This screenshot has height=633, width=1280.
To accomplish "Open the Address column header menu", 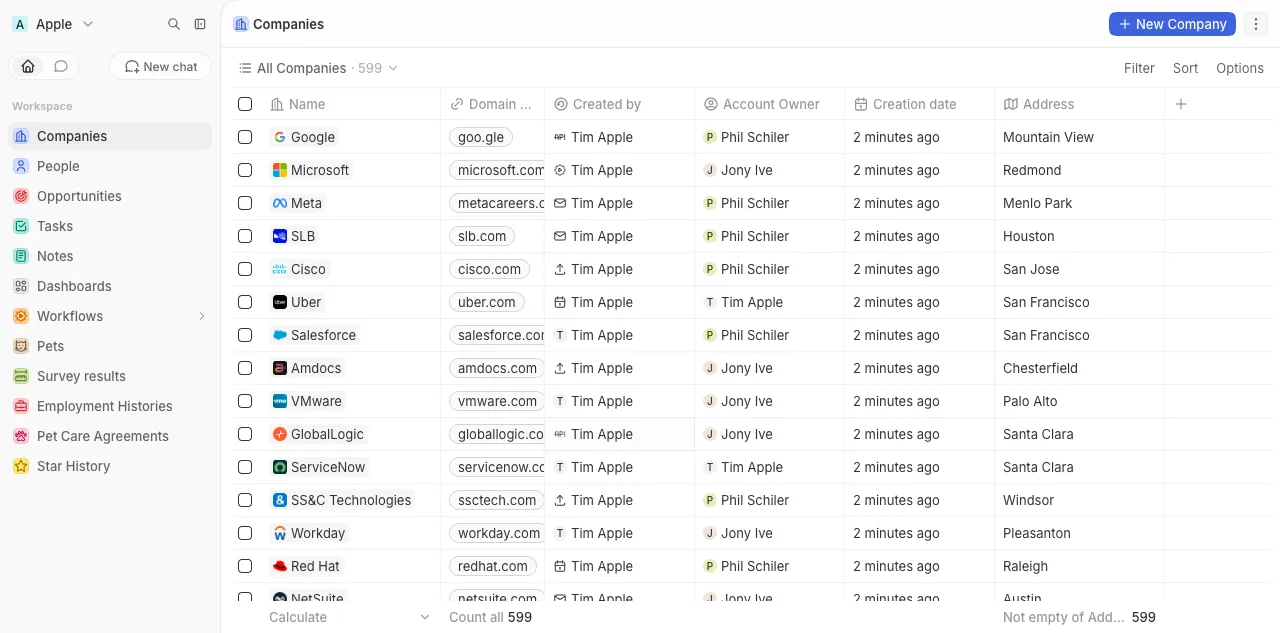I will pyautogui.click(x=1079, y=104).
